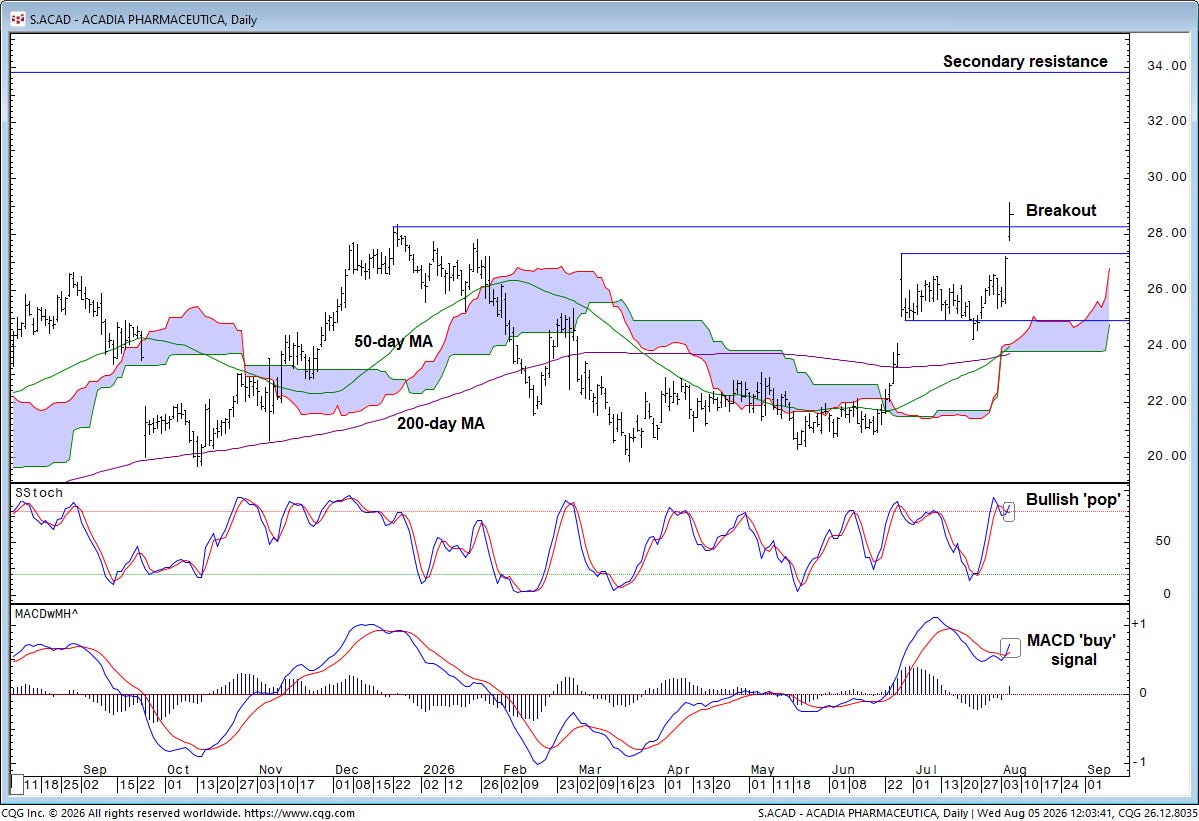Open the https://www.cqg.com link
The height and width of the screenshot is (821, 1199).
[x=300, y=813]
